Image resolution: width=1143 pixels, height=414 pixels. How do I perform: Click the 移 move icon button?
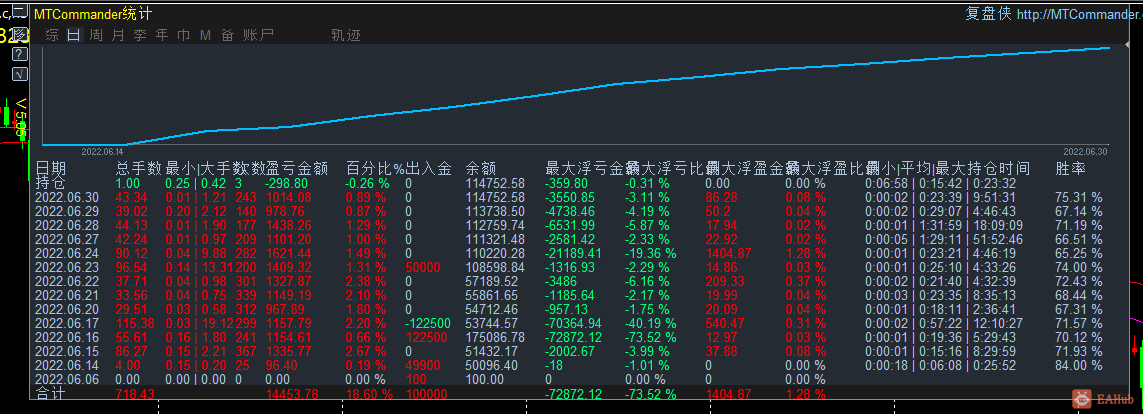pyautogui.click(x=20, y=35)
